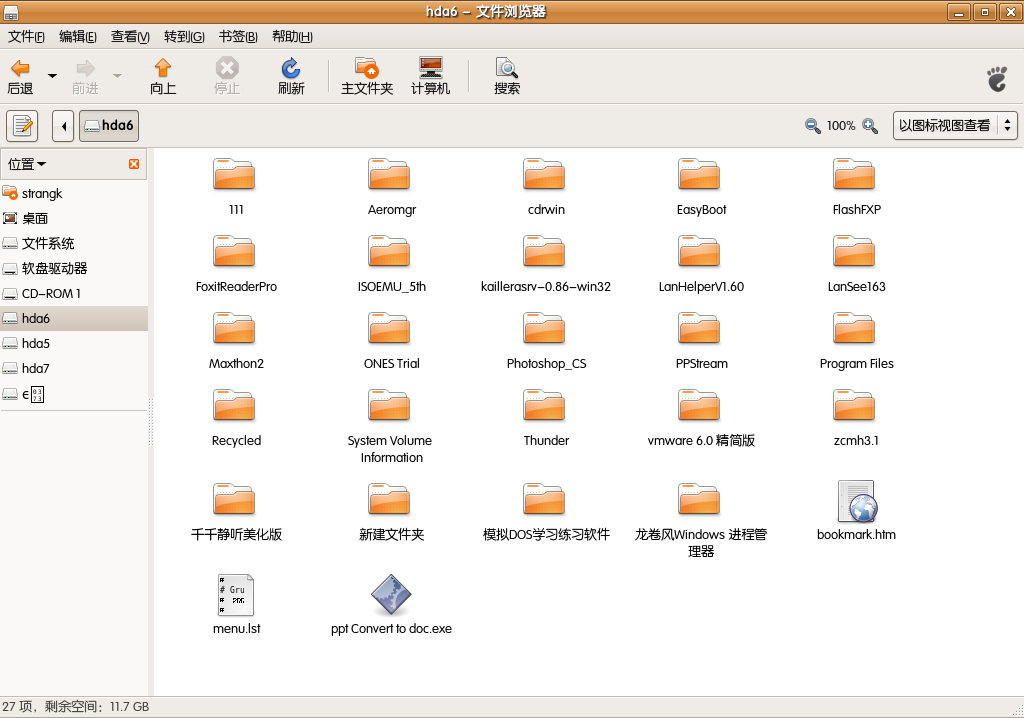Select the ISOEMU_5th folder icon
1024x718 pixels.
tap(389, 252)
